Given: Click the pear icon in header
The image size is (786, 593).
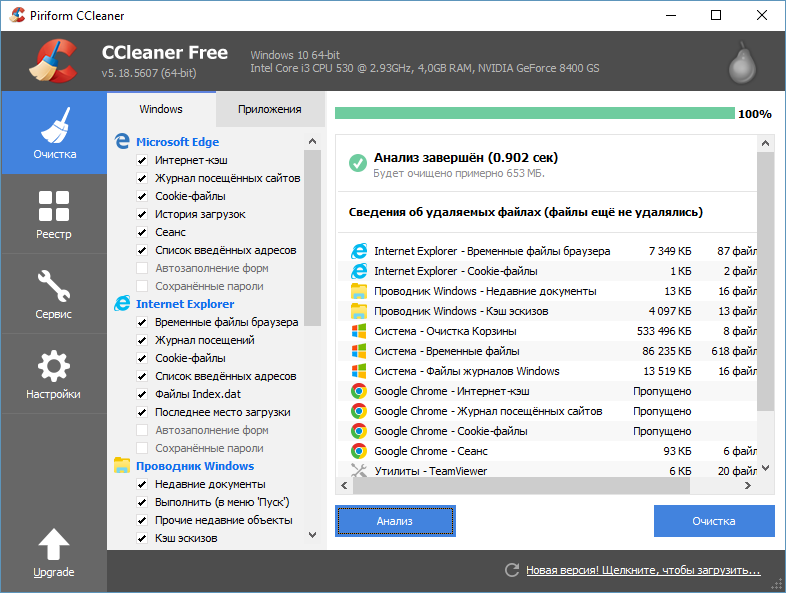Looking at the screenshot, I should click(x=742, y=63).
